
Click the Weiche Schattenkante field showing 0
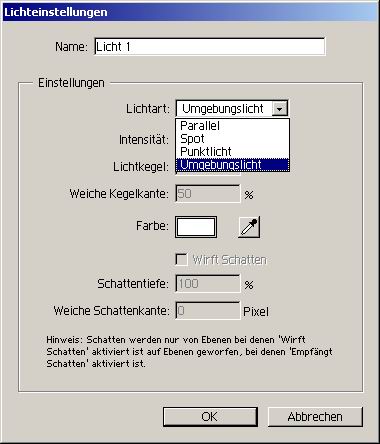click(x=208, y=311)
